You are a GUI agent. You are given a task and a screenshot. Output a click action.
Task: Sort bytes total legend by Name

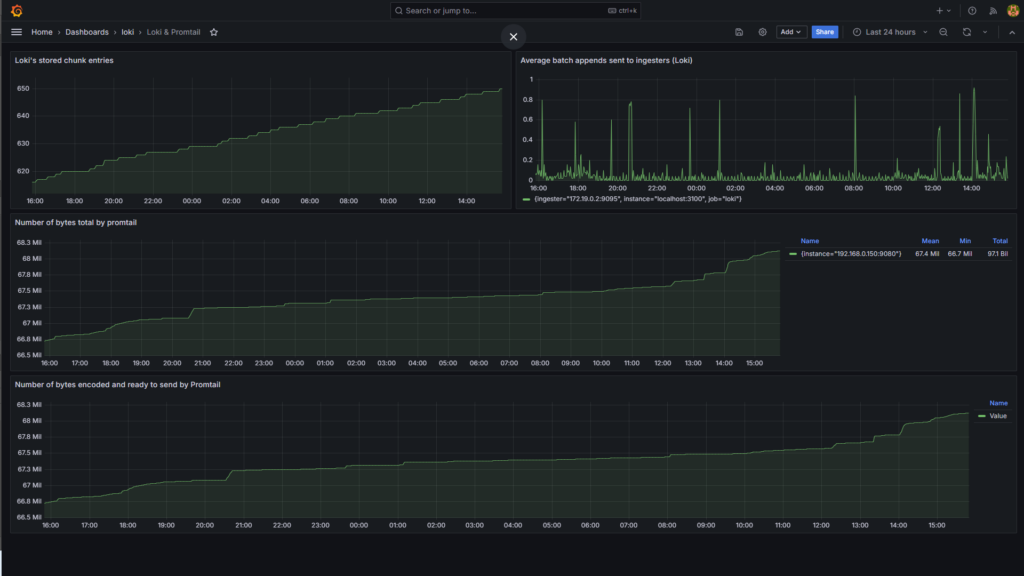coord(810,241)
